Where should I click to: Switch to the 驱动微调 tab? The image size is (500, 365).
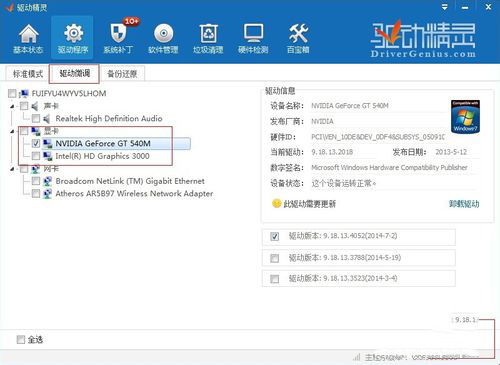(x=75, y=73)
